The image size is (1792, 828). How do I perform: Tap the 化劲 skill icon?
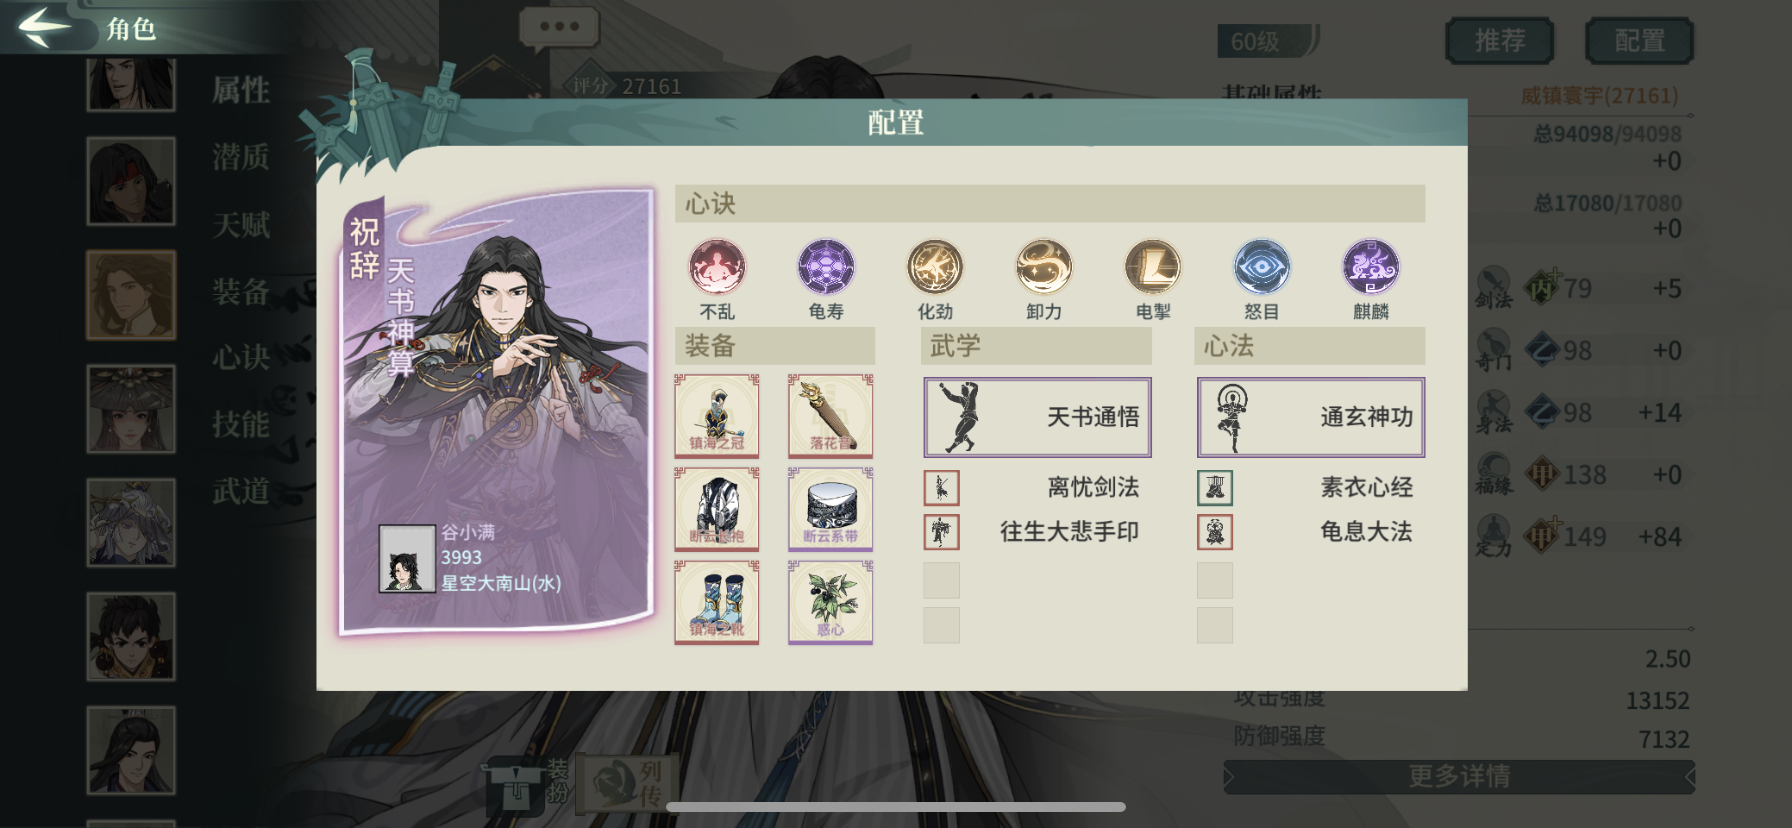[935, 267]
